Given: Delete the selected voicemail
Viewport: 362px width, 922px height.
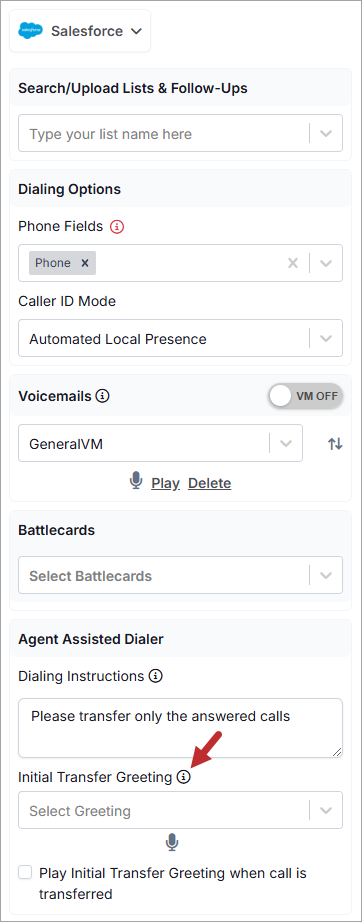Looking at the screenshot, I should (209, 483).
